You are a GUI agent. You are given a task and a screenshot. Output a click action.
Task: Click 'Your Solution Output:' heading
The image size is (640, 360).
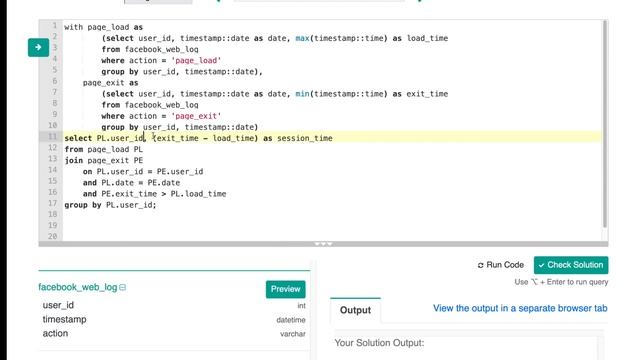tap(379, 343)
